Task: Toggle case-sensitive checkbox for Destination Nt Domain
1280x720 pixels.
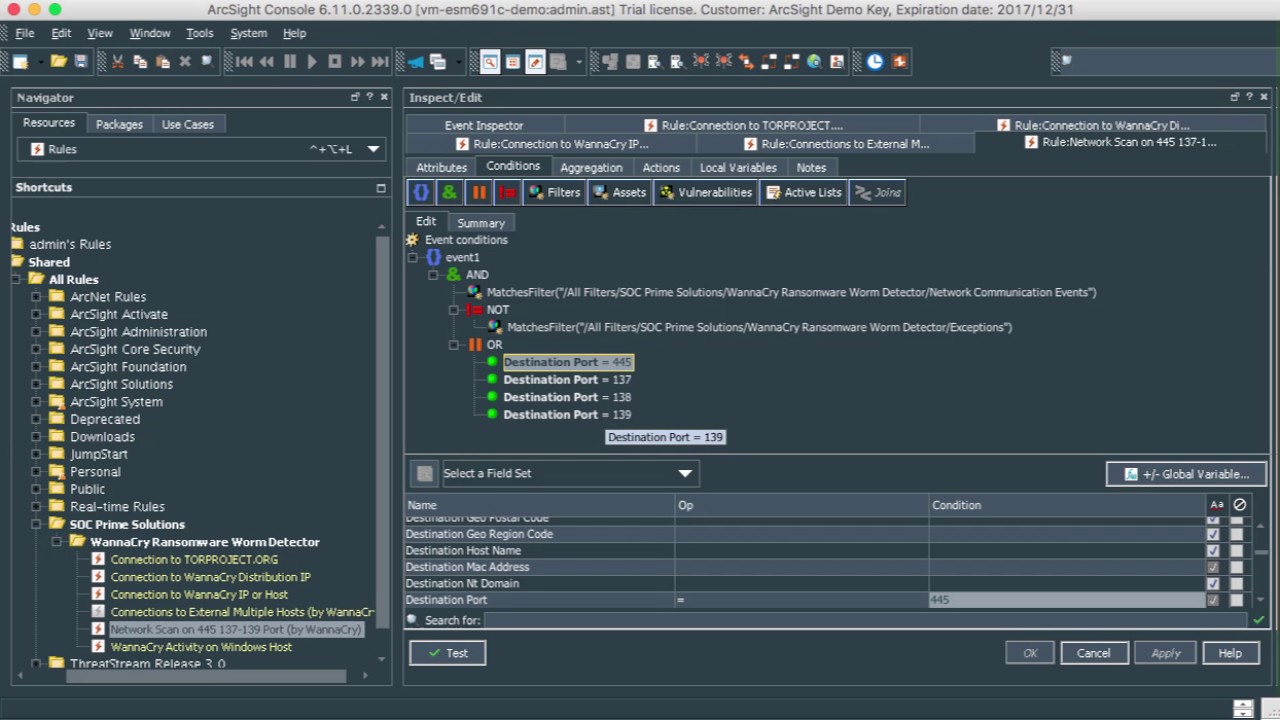Action: [1213, 584]
